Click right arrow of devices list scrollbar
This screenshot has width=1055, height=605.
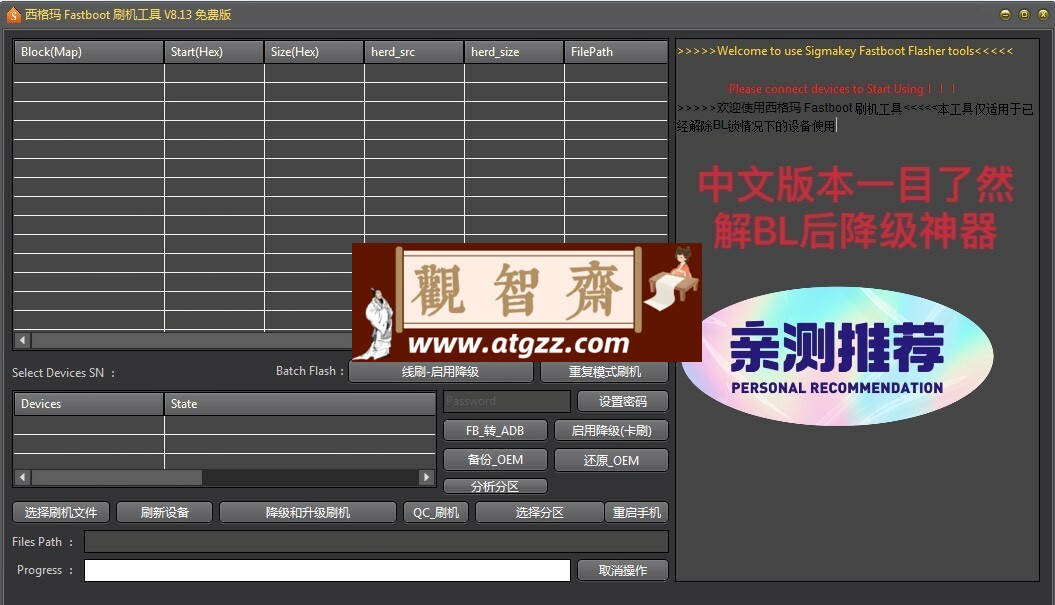[x=426, y=477]
